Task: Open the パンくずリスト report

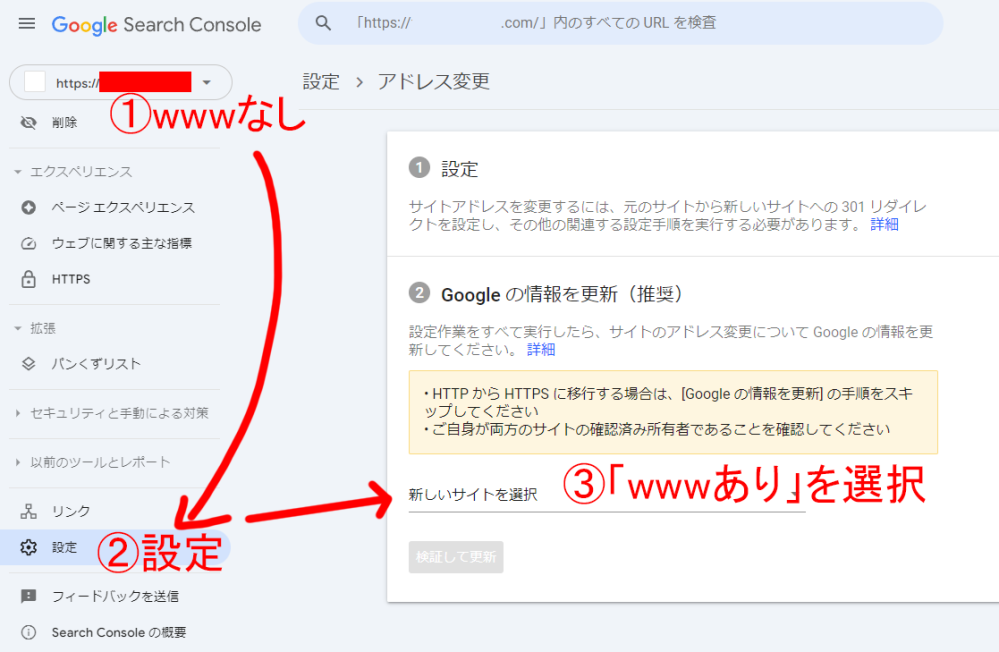Action: point(96,364)
